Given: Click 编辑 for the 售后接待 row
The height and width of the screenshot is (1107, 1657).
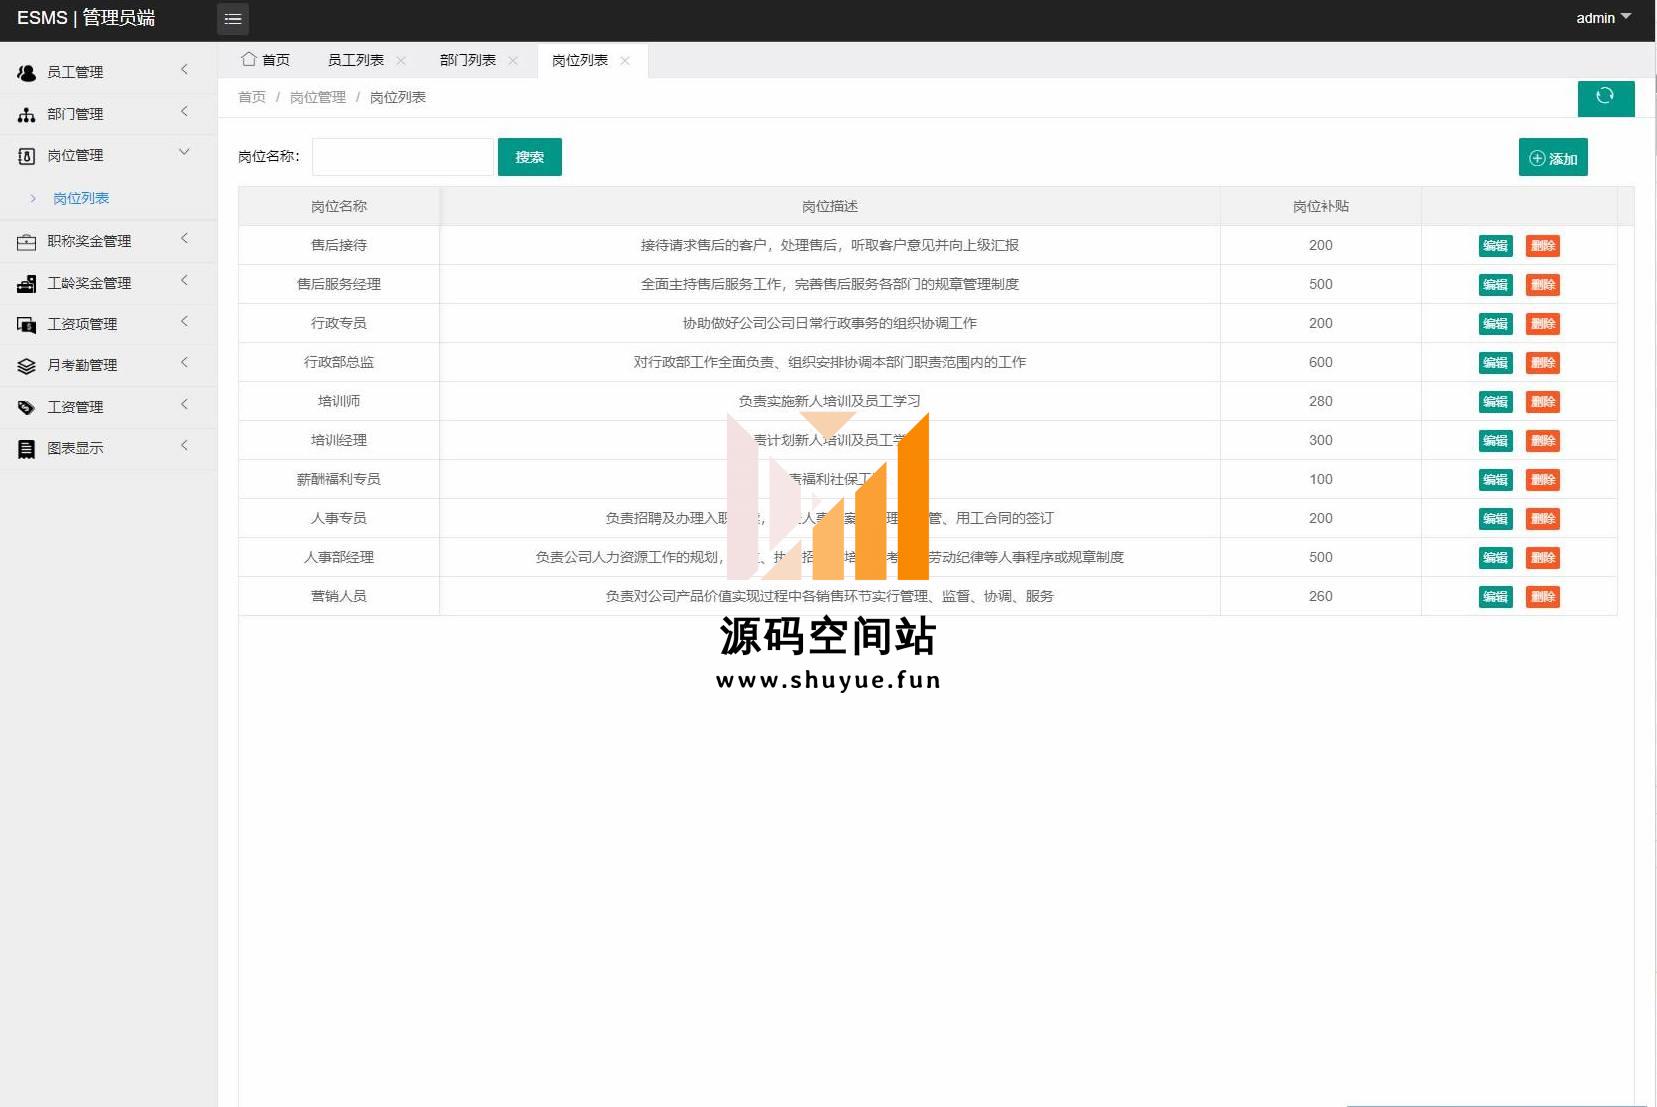Looking at the screenshot, I should [1496, 246].
